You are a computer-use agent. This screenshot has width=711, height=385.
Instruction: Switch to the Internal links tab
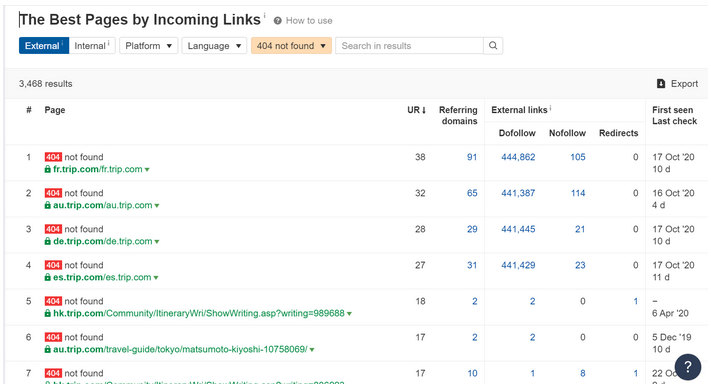tap(92, 46)
